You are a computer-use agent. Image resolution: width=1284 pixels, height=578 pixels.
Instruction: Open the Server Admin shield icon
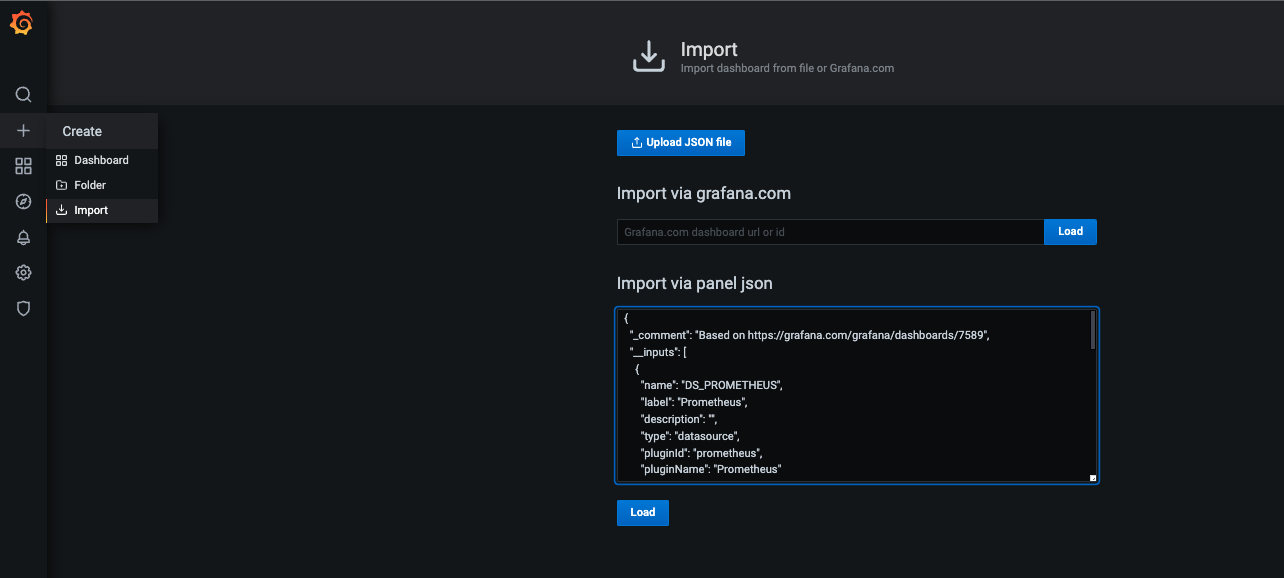(x=23, y=308)
